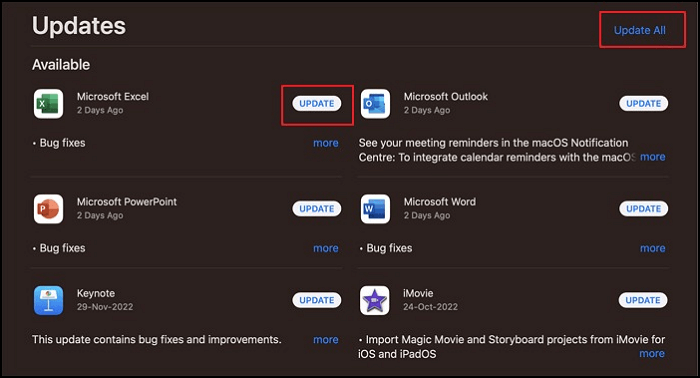Select the Microsoft PowerPoint title text
This screenshot has width=700, height=378.
127,202
